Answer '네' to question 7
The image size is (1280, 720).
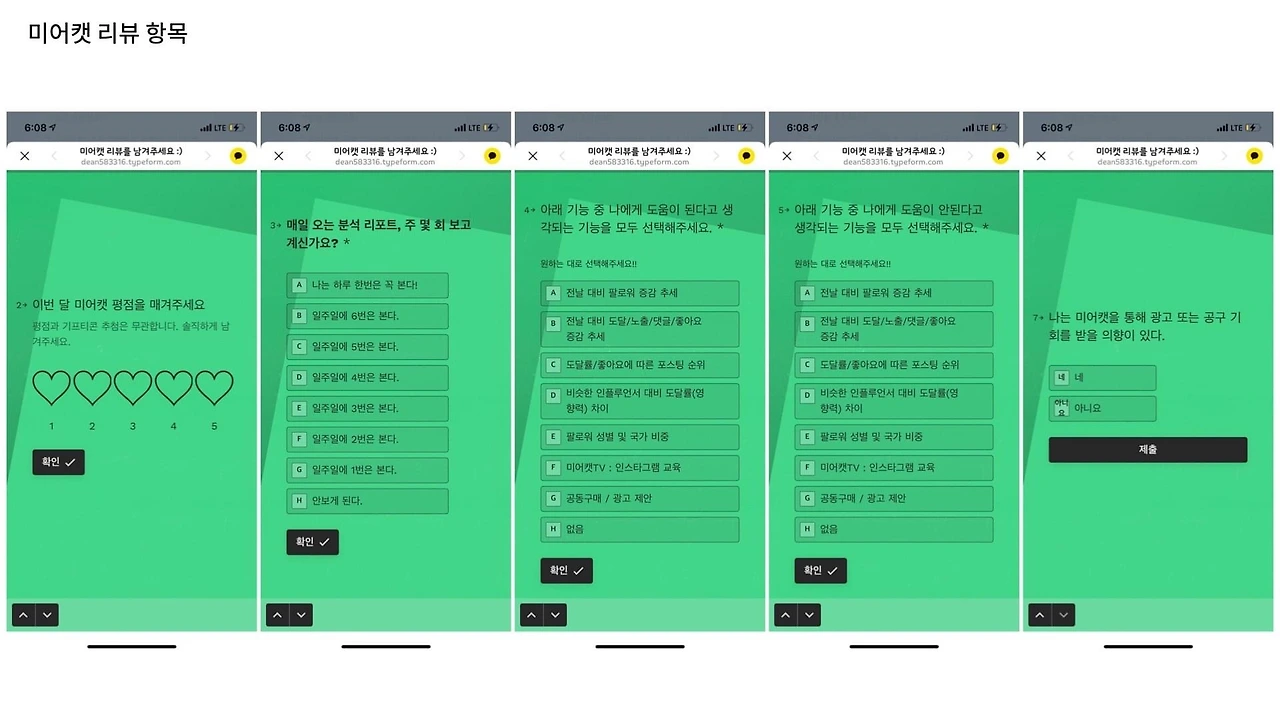pyautogui.click(x=1102, y=378)
